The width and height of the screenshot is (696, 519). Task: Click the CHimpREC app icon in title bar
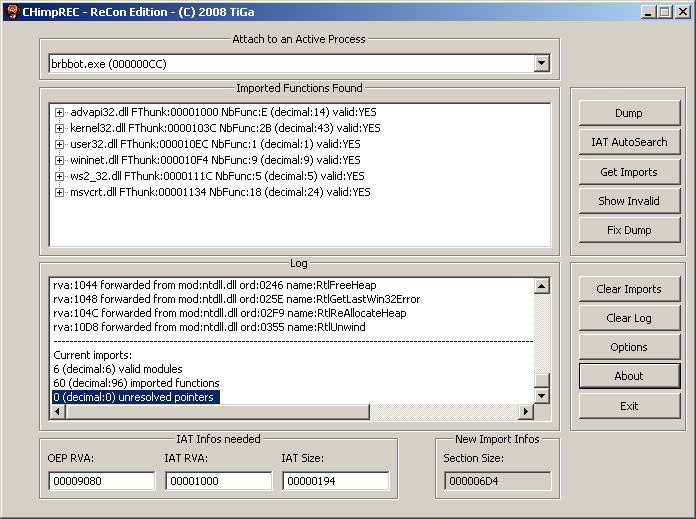11,11
